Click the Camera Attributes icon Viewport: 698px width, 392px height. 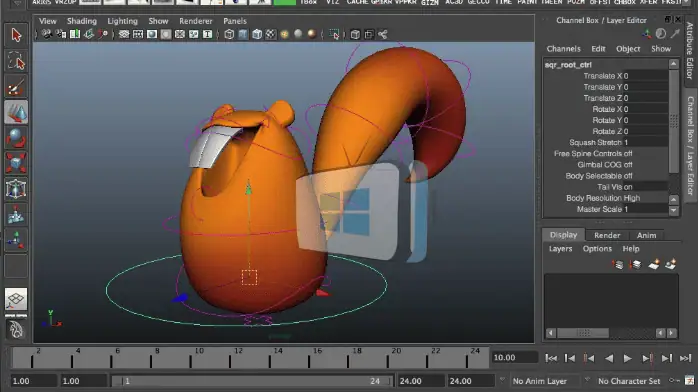tap(61, 34)
